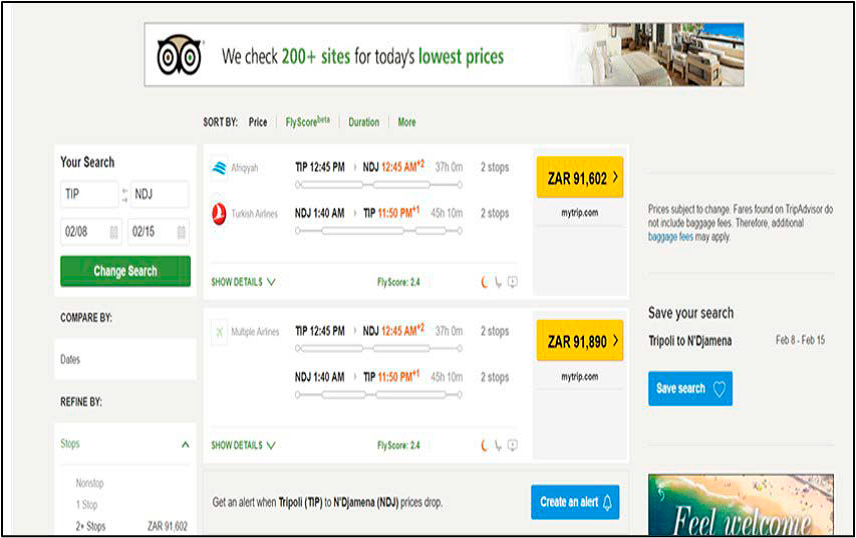This screenshot has width=856, height=538.
Task: Expand Show Details for the second flight
Action: (243, 445)
